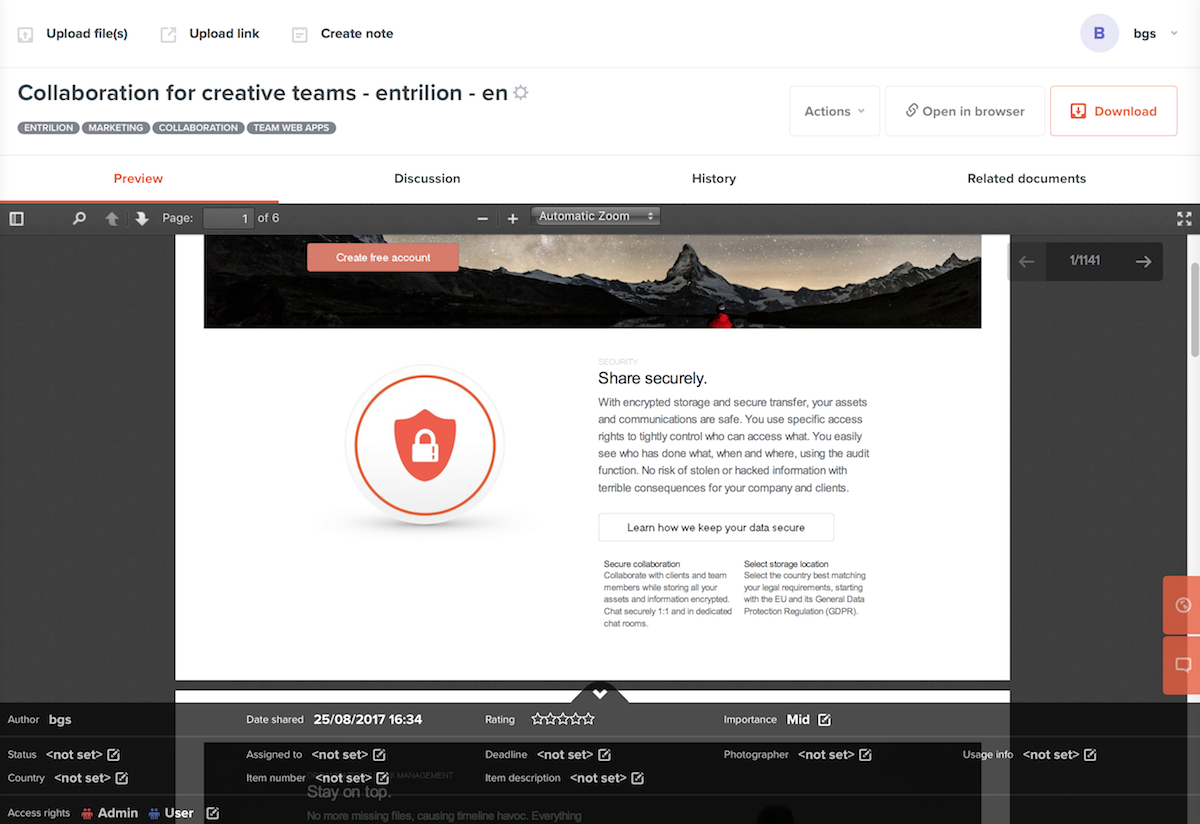Go to the previous page with up arrow
1200x824 pixels.
coord(112,218)
